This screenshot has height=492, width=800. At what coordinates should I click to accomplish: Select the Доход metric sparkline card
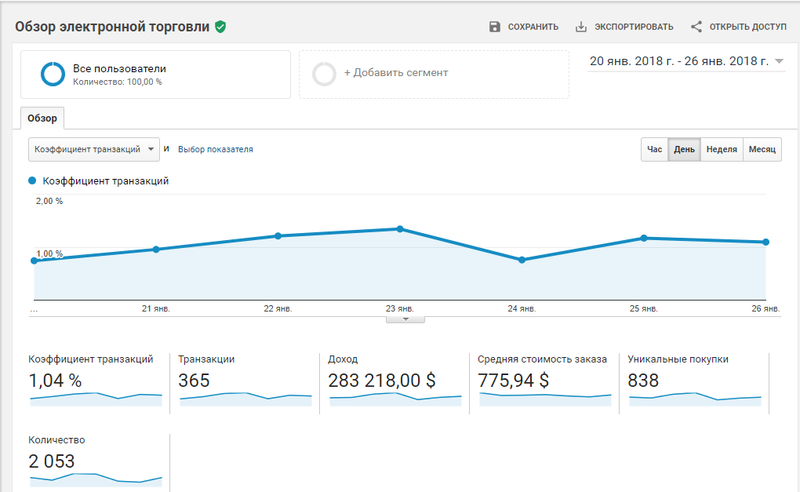394,382
